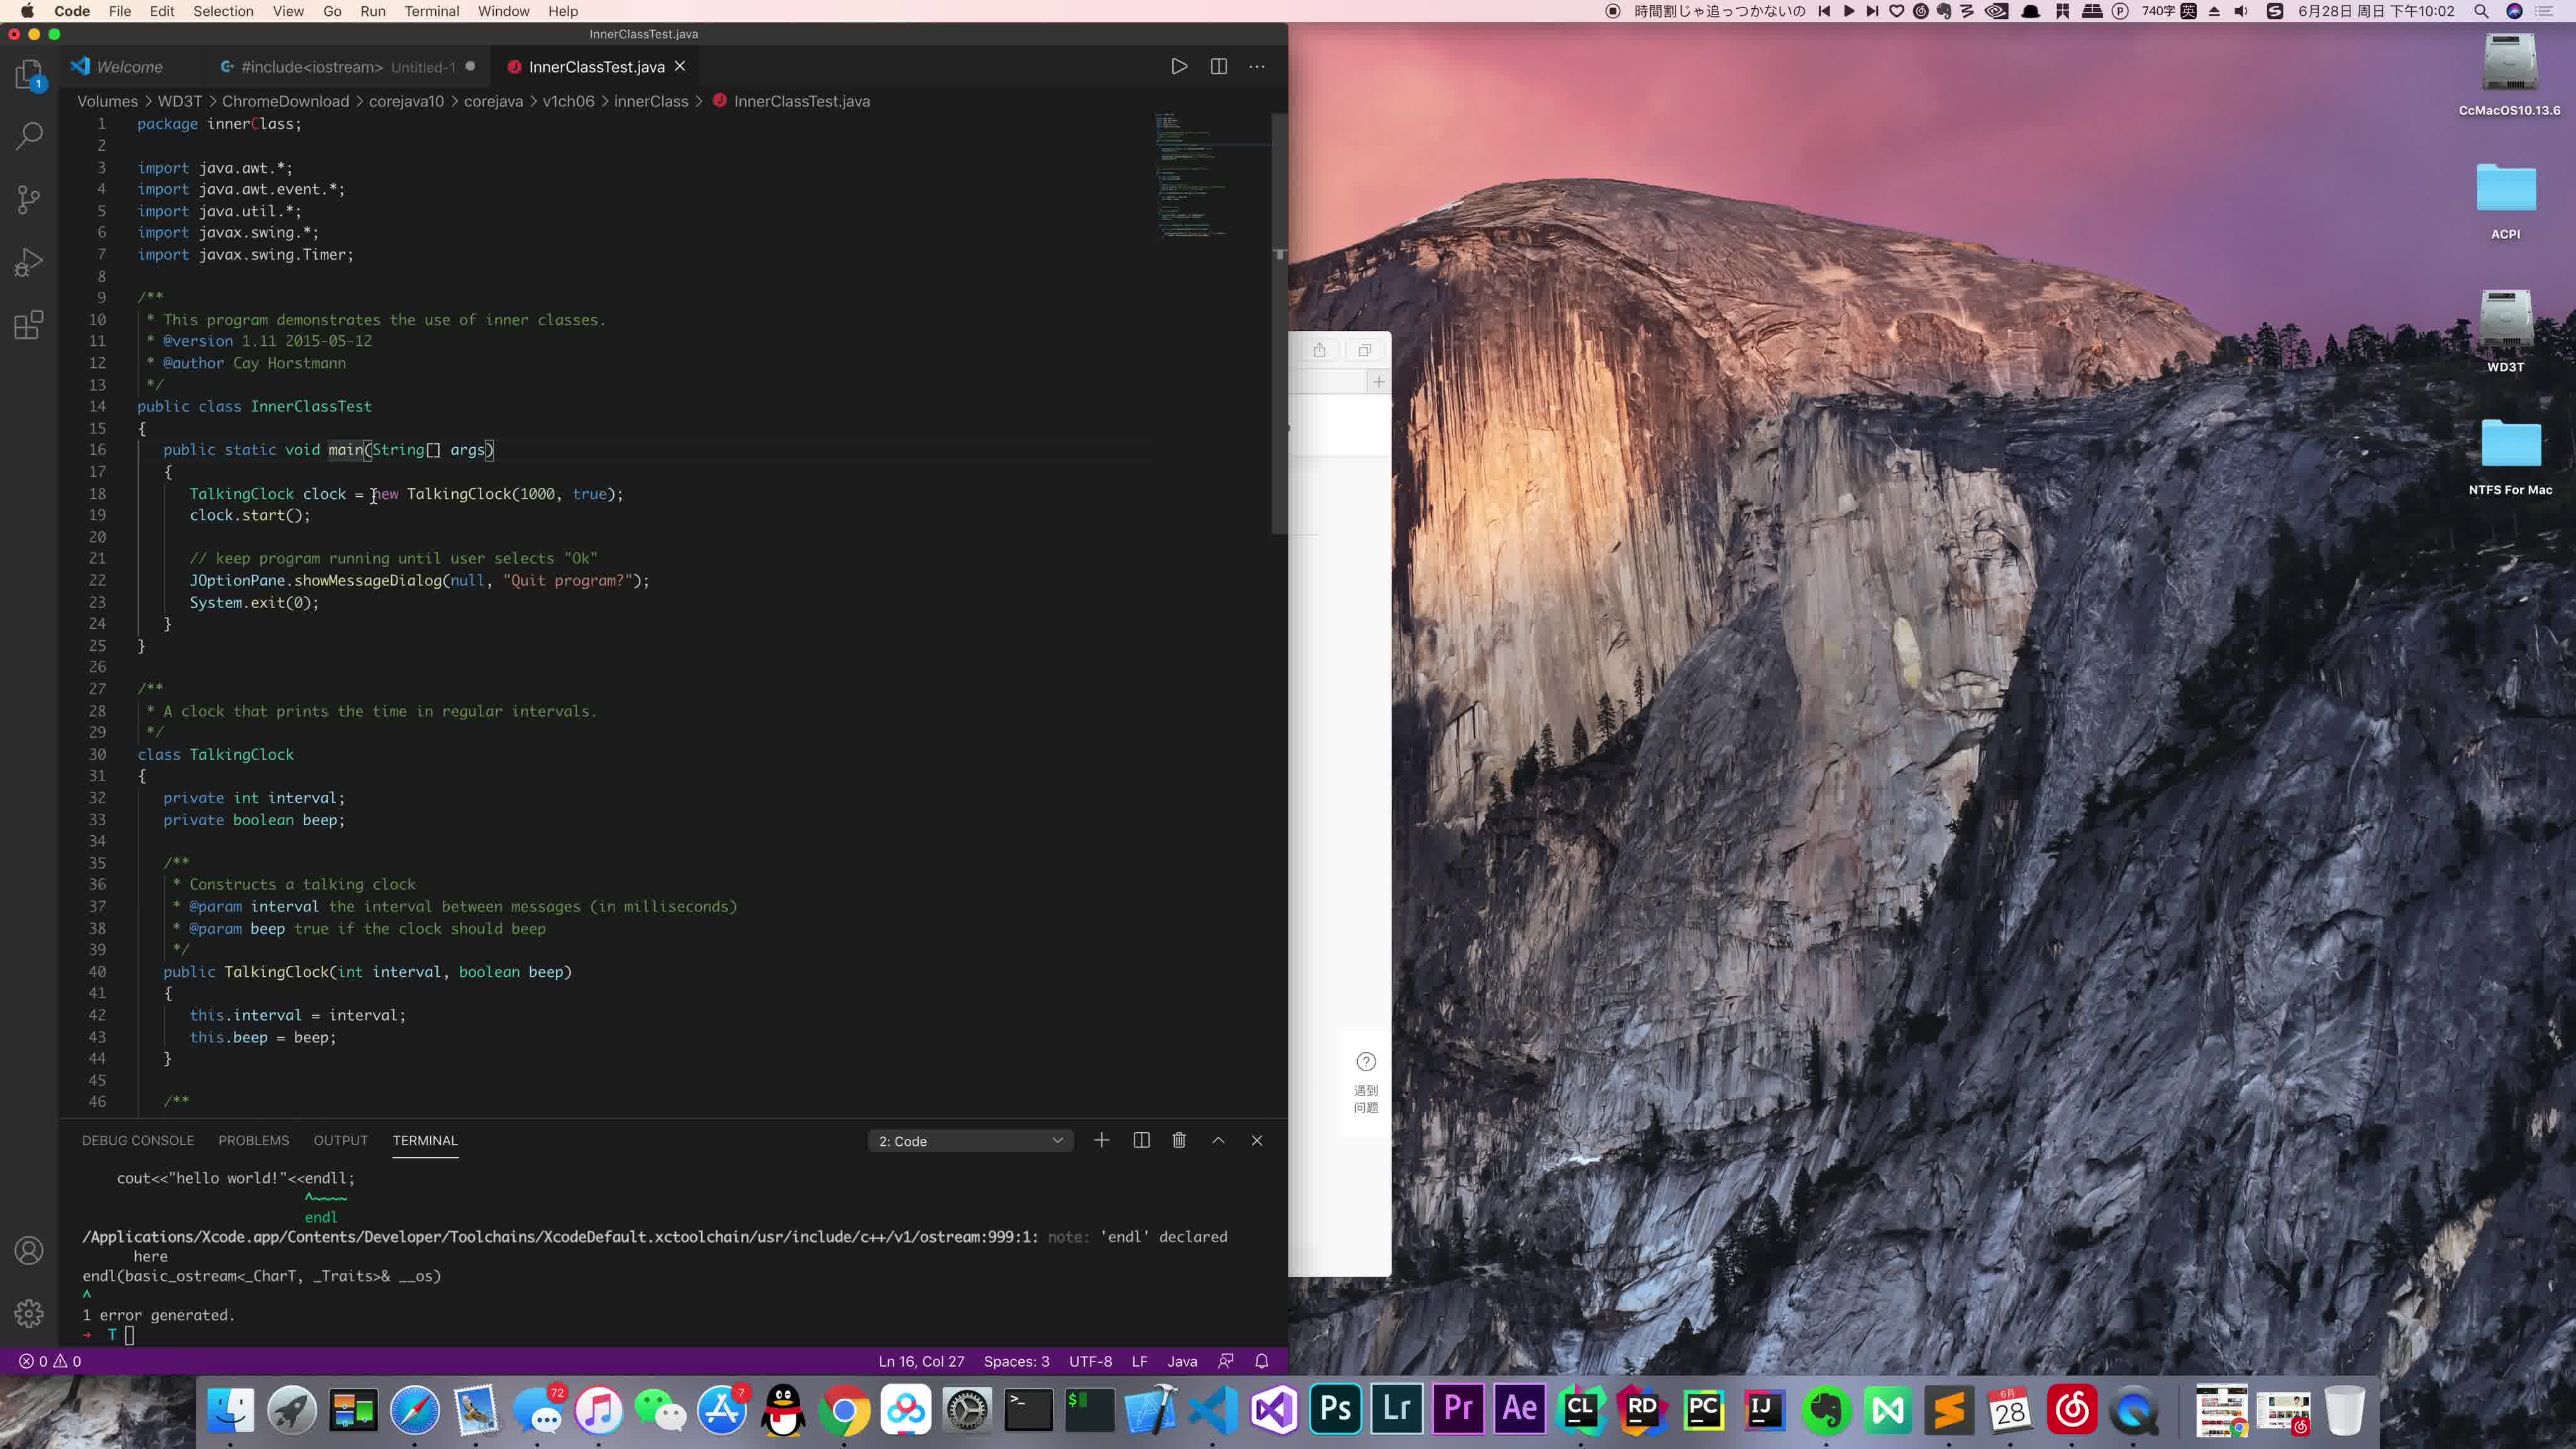Viewport: 2576px width, 1449px height.
Task: Click the Clear terminal output button
Action: (1179, 1140)
